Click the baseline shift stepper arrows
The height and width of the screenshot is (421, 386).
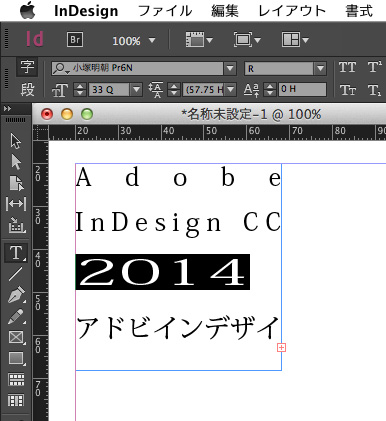tap(270, 89)
